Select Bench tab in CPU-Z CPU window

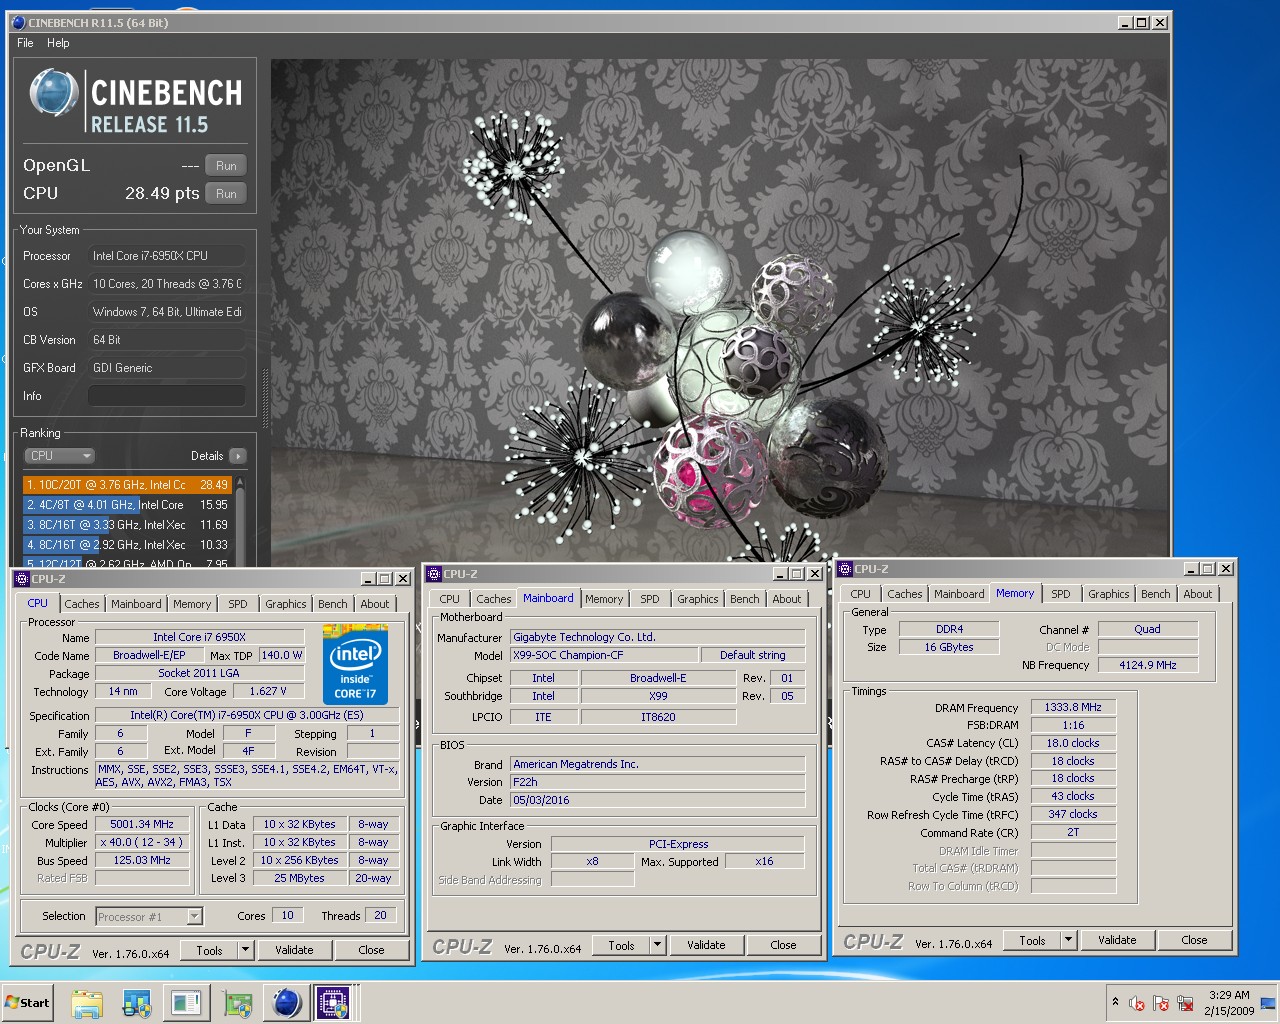pyautogui.click(x=332, y=604)
